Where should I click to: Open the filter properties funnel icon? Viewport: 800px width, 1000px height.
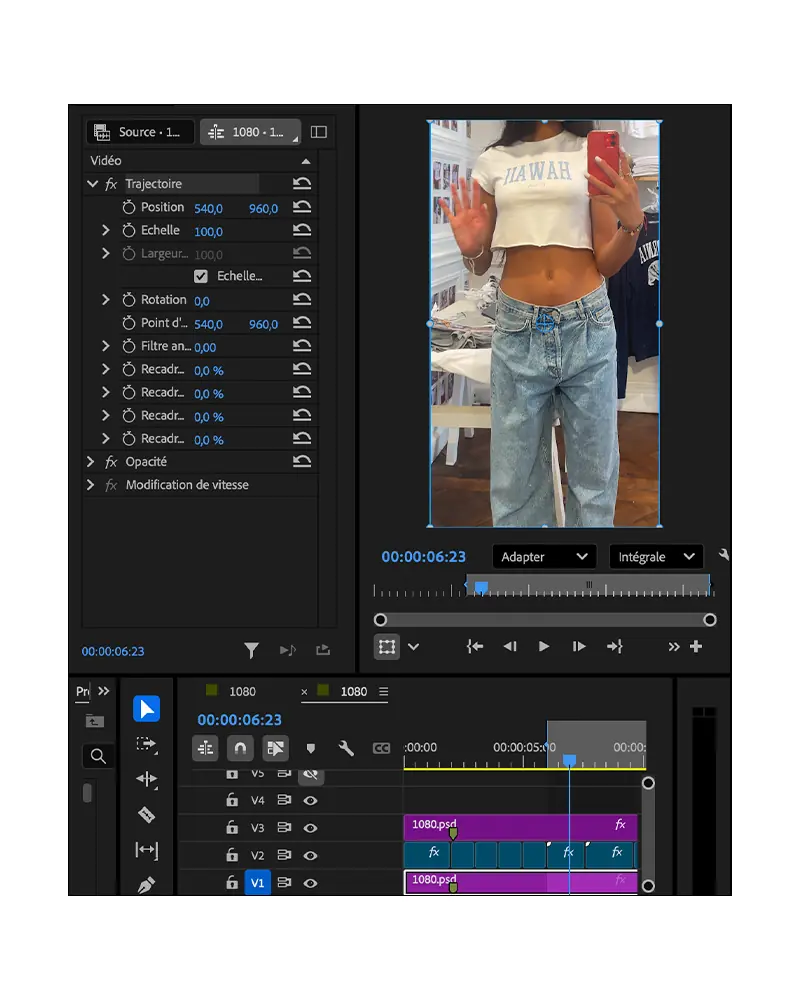click(251, 651)
